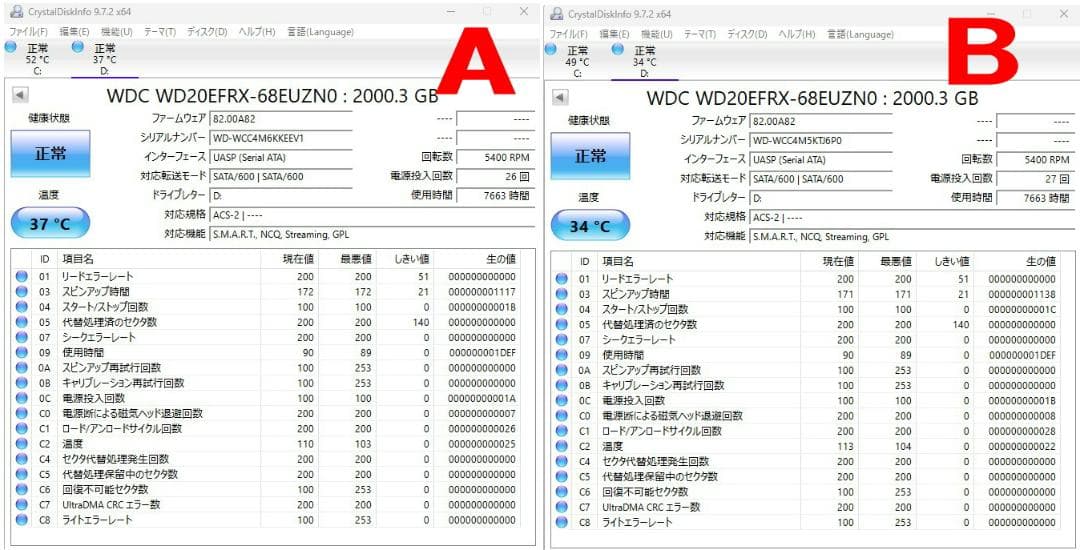Select キャリブレーション再試行回数 row in window A
This screenshot has height=550, width=1080.
click(x=267, y=383)
